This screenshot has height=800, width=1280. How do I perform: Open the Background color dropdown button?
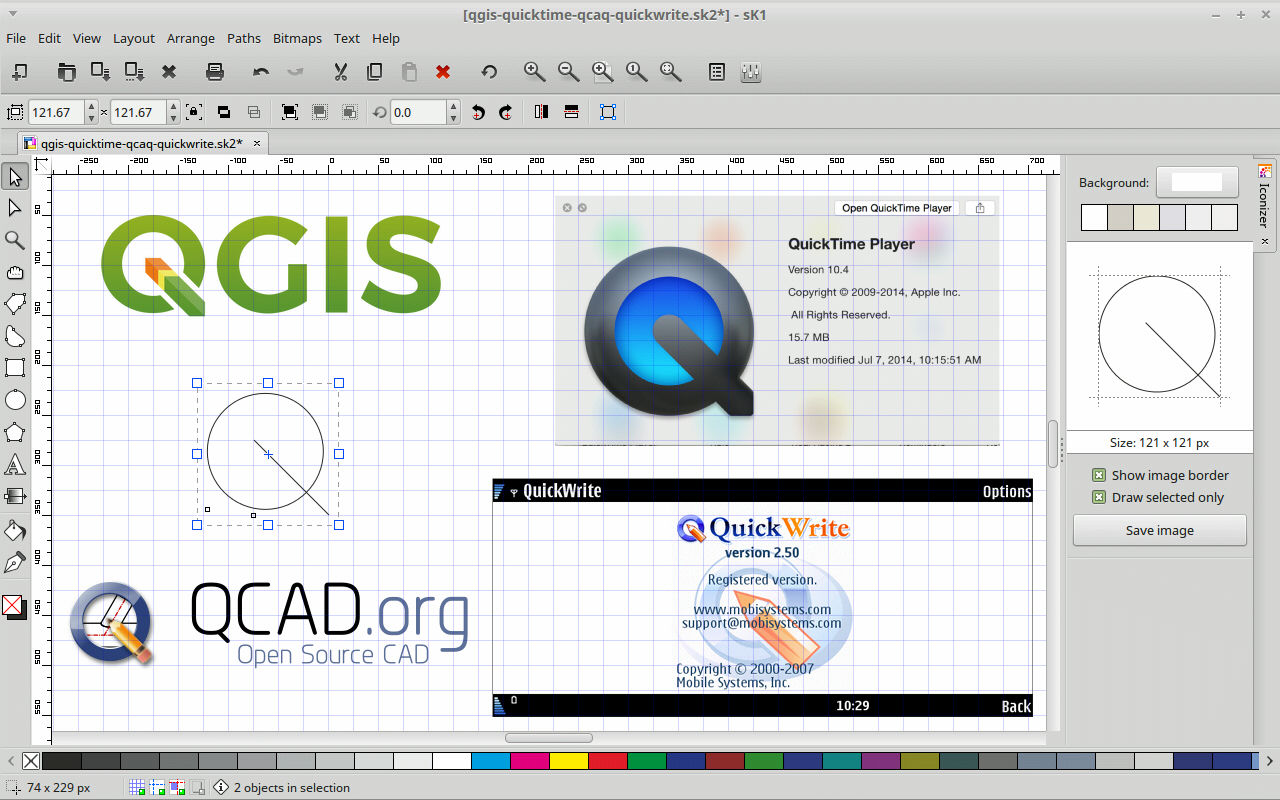point(1197,182)
